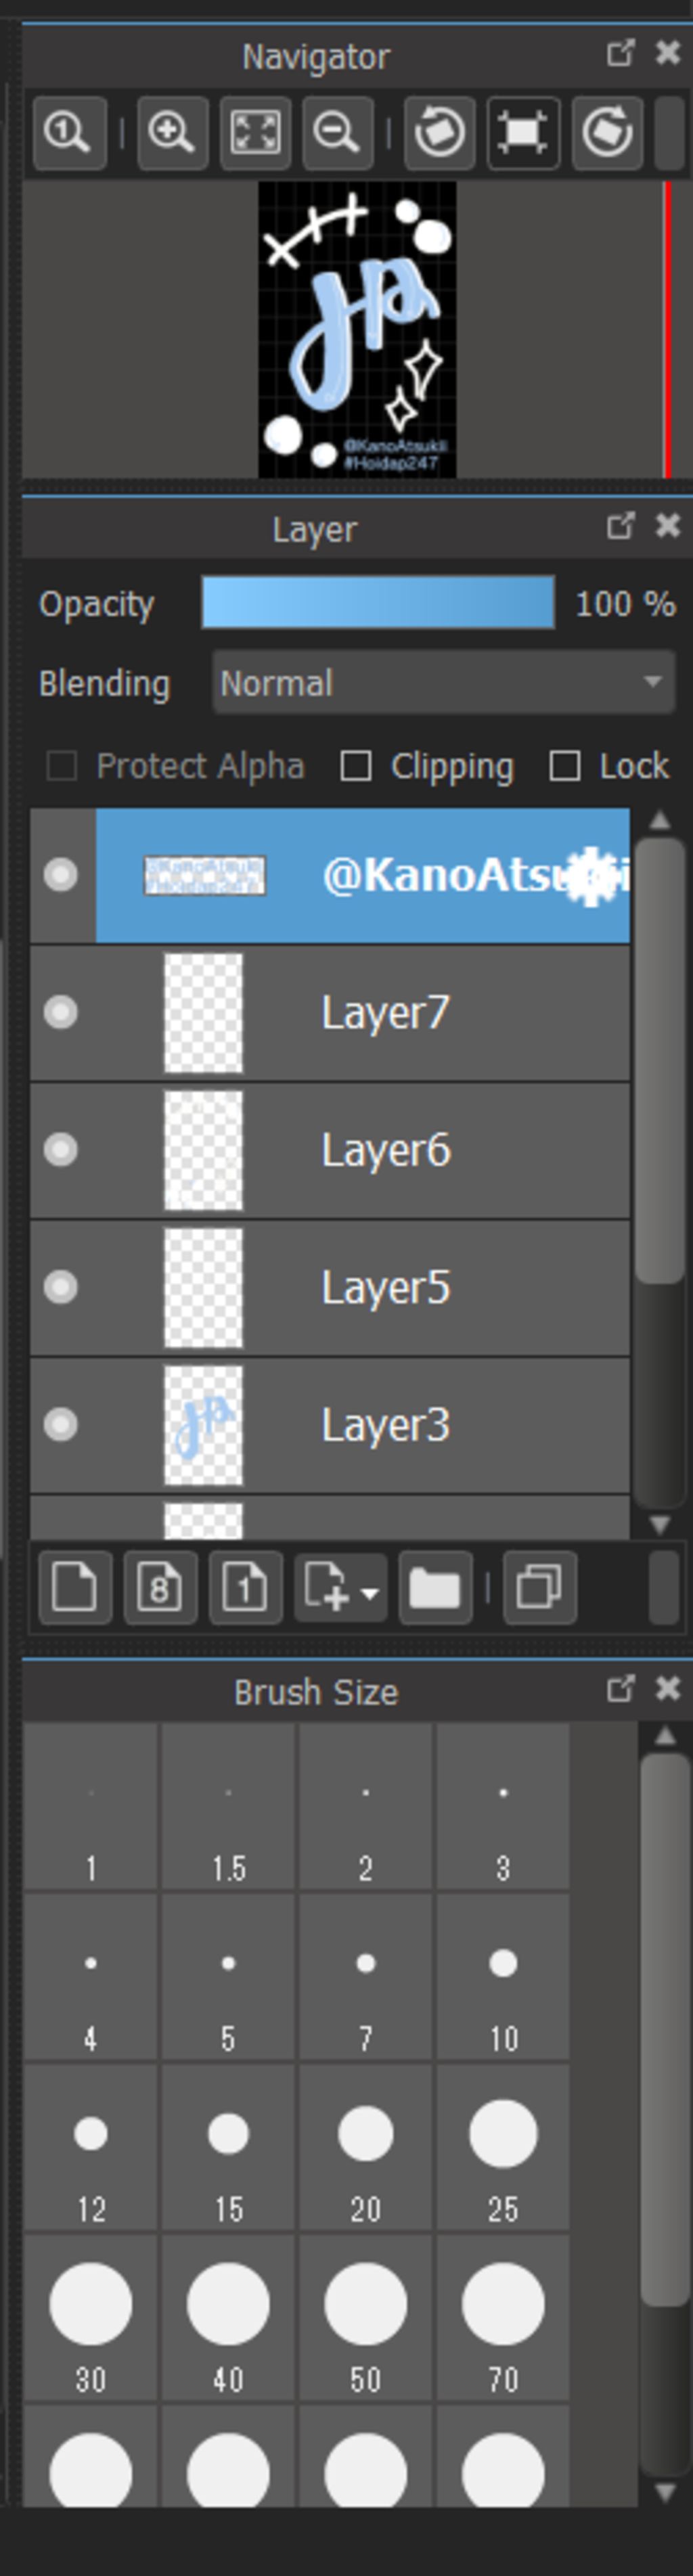Image resolution: width=693 pixels, height=2576 pixels.
Task: Expand the add special layer dropdown arrow
Action: click(370, 1591)
